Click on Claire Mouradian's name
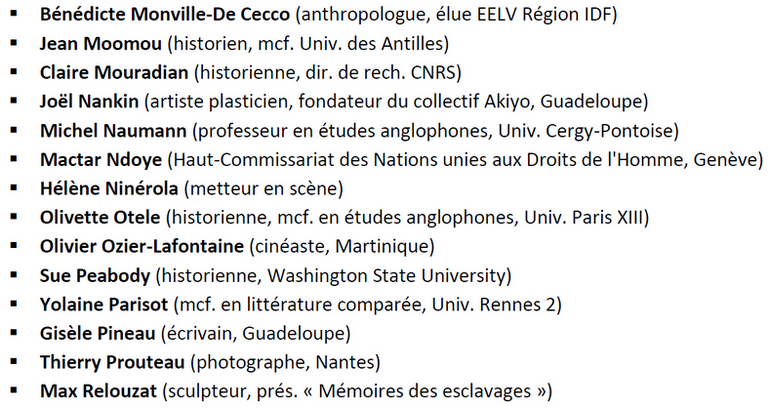The height and width of the screenshot is (410, 770). [x=114, y=73]
